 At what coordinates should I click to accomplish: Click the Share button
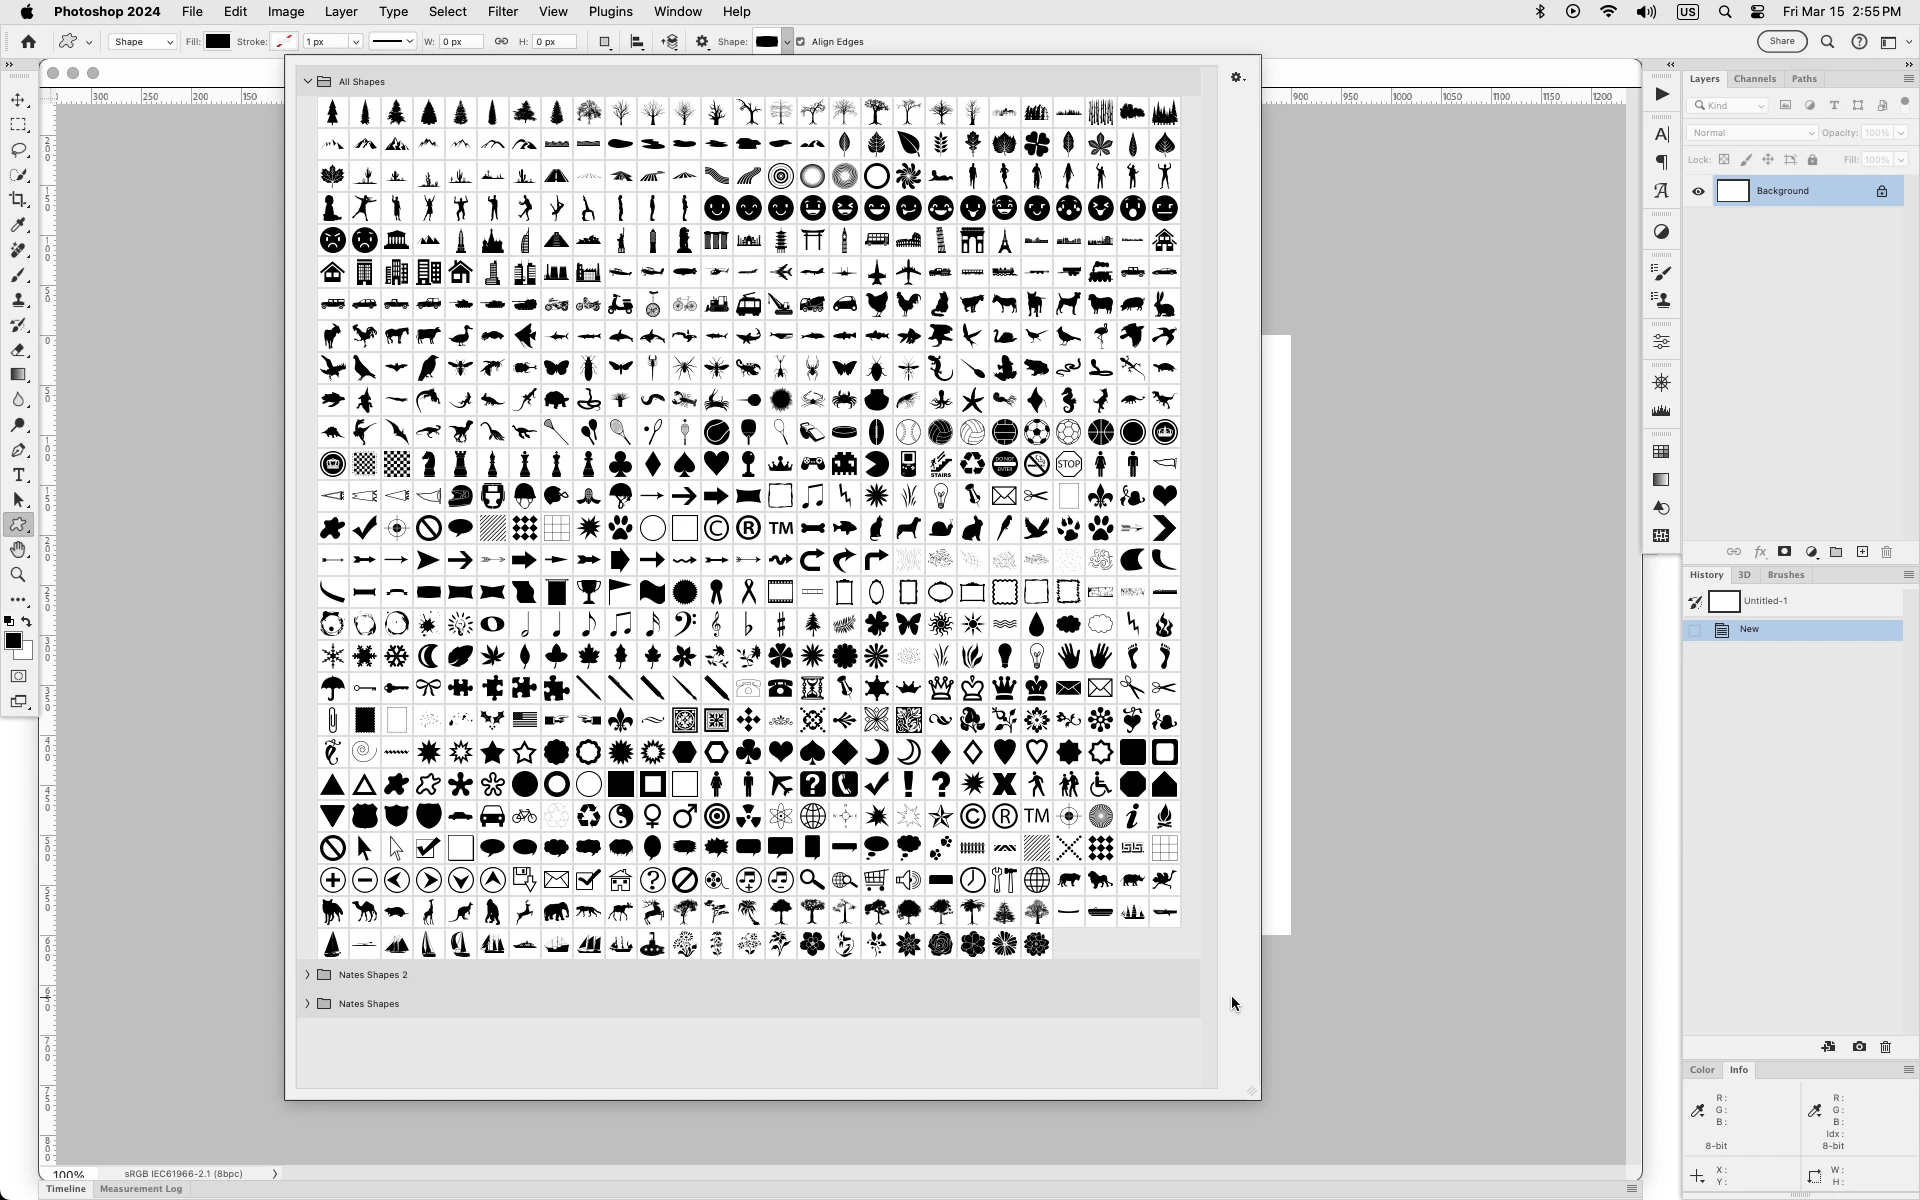[1782, 42]
